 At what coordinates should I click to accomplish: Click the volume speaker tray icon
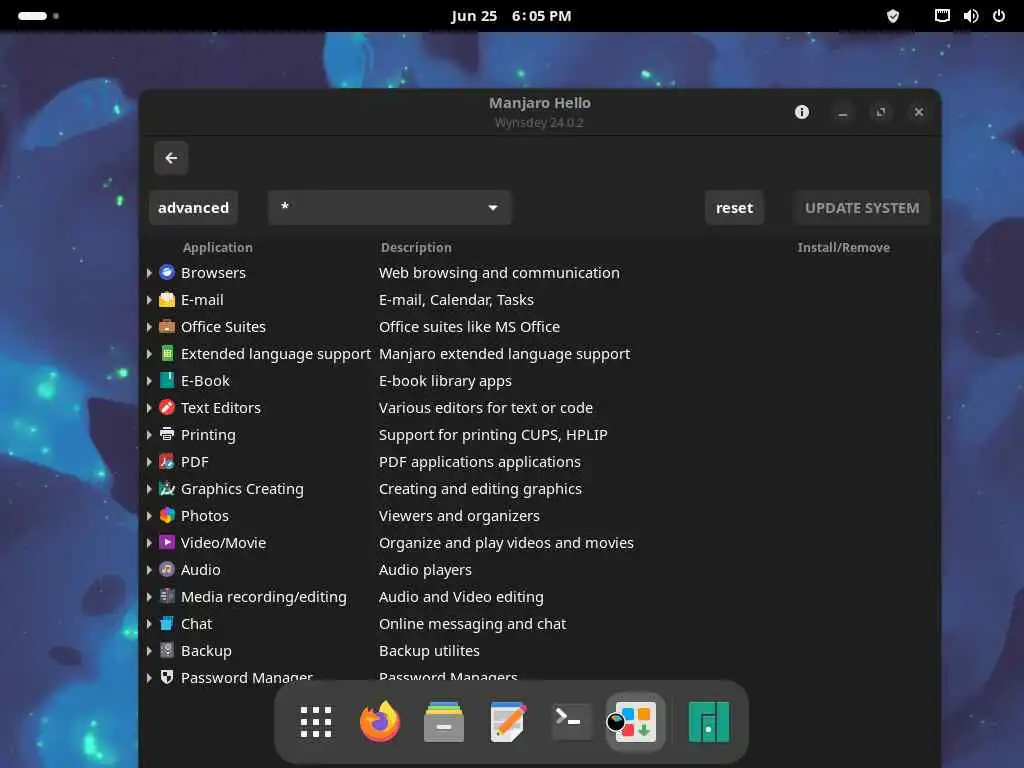tap(970, 16)
